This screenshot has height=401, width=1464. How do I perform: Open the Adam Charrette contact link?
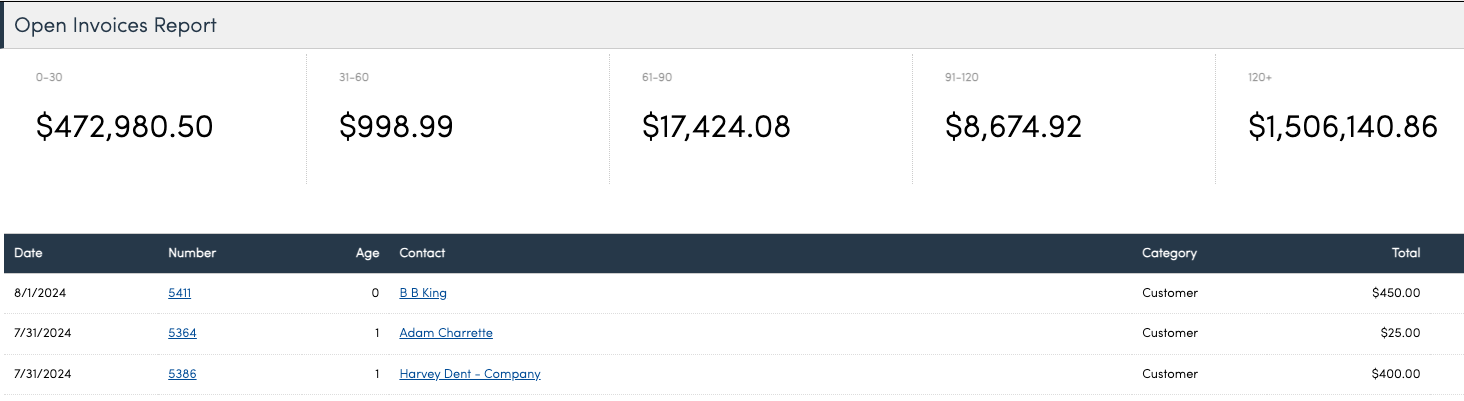(446, 333)
